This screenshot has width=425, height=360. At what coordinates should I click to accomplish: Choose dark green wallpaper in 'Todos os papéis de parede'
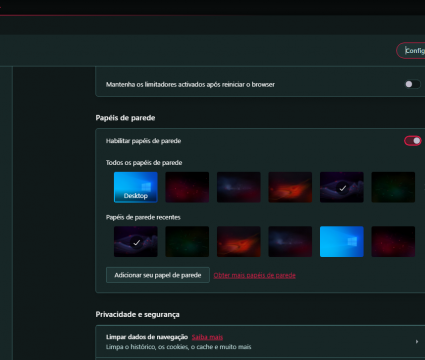coord(393,187)
